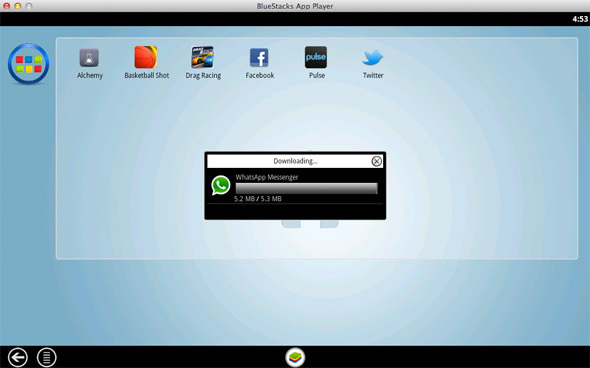Open the colorful apps grid launcher
This screenshot has width=590, height=368.
(x=29, y=64)
